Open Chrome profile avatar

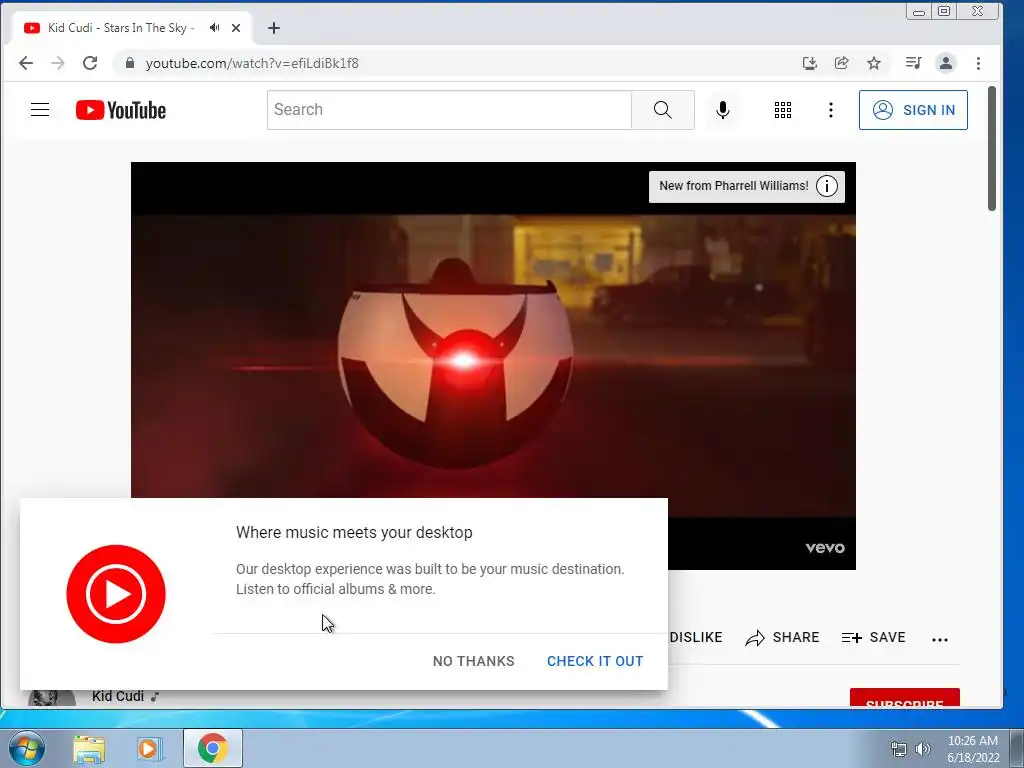coord(946,63)
